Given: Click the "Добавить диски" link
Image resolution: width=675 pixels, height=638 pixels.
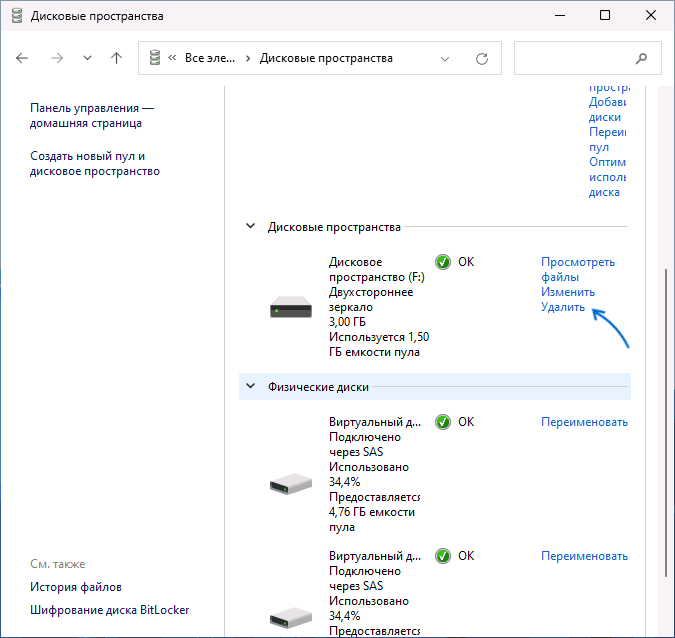Looking at the screenshot, I should (607, 109).
